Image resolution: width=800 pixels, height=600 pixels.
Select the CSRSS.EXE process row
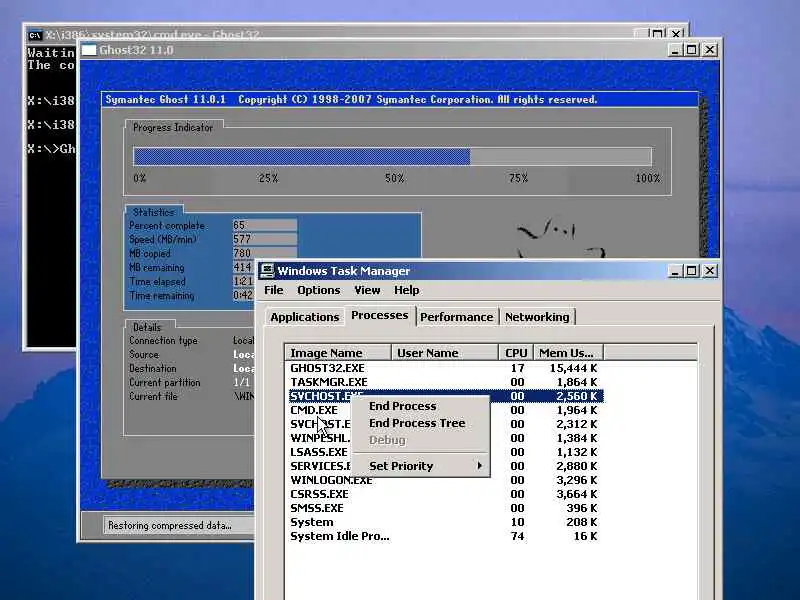(x=444, y=494)
